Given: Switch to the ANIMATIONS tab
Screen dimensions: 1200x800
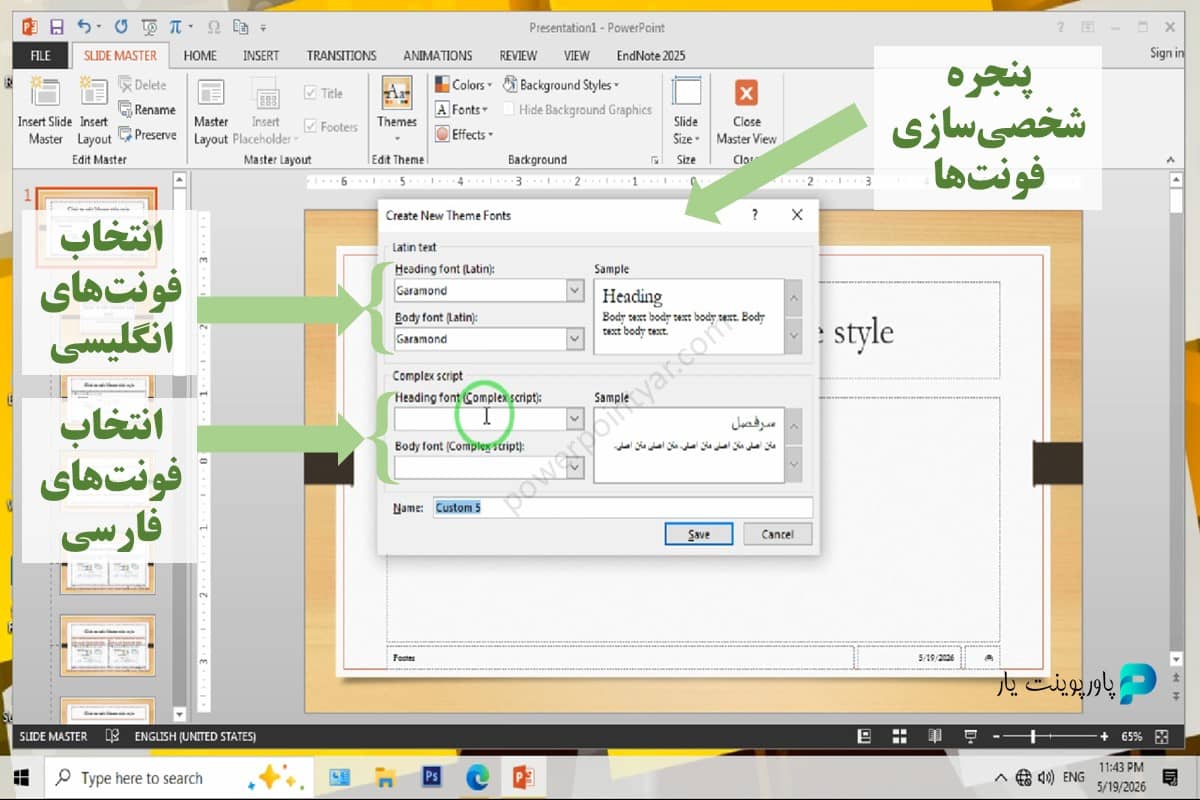Looking at the screenshot, I should [438, 56].
